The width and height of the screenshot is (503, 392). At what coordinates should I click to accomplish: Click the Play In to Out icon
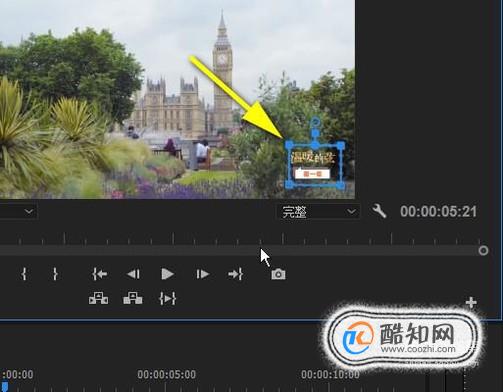[167, 299]
